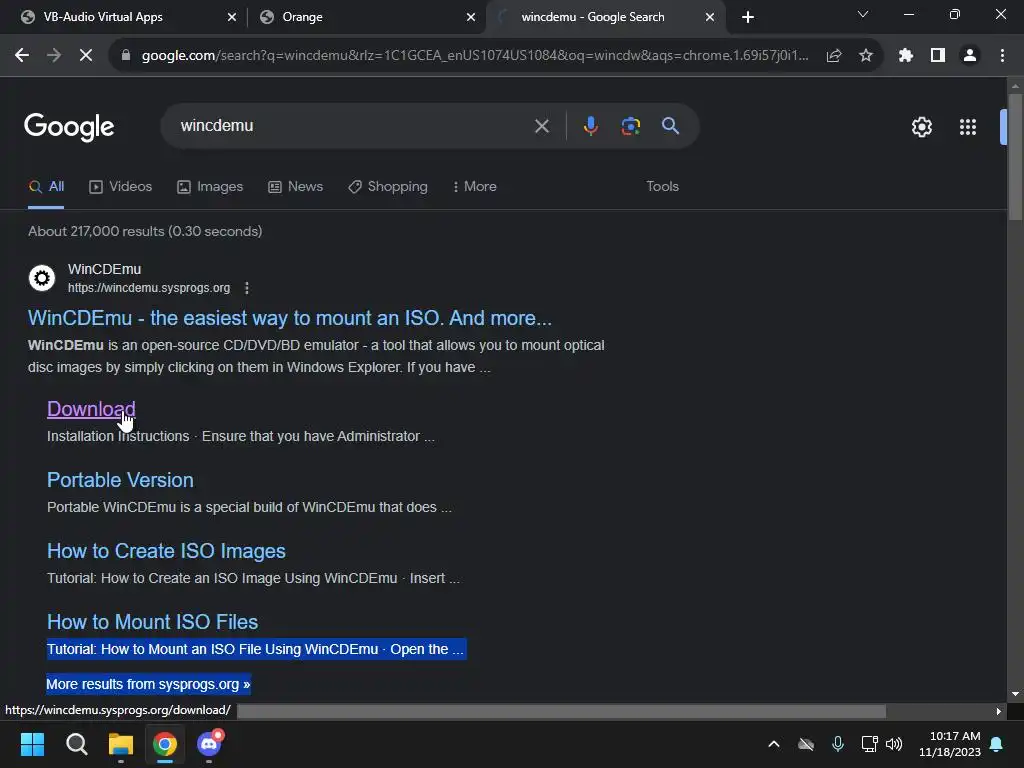Open the Tools search options
The height and width of the screenshot is (768, 1024).
coord(662,187)
